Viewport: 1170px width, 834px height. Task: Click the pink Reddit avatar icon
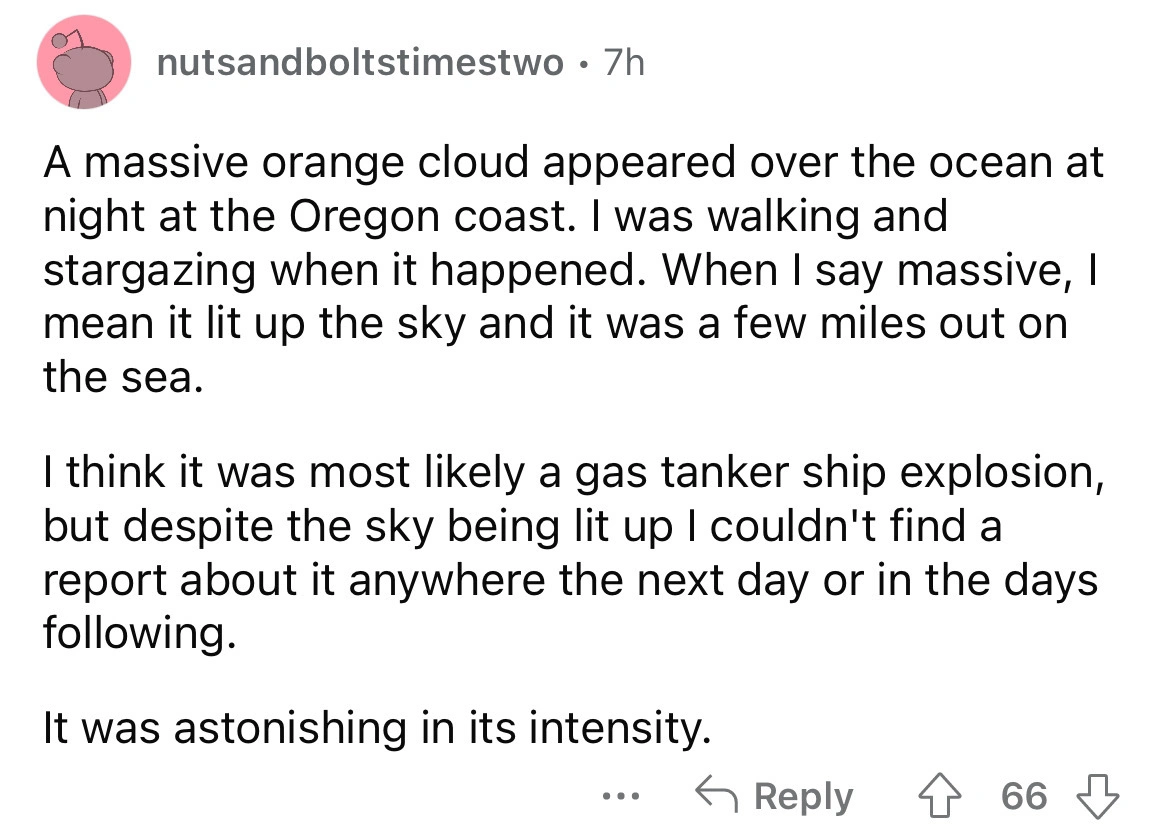85,65
